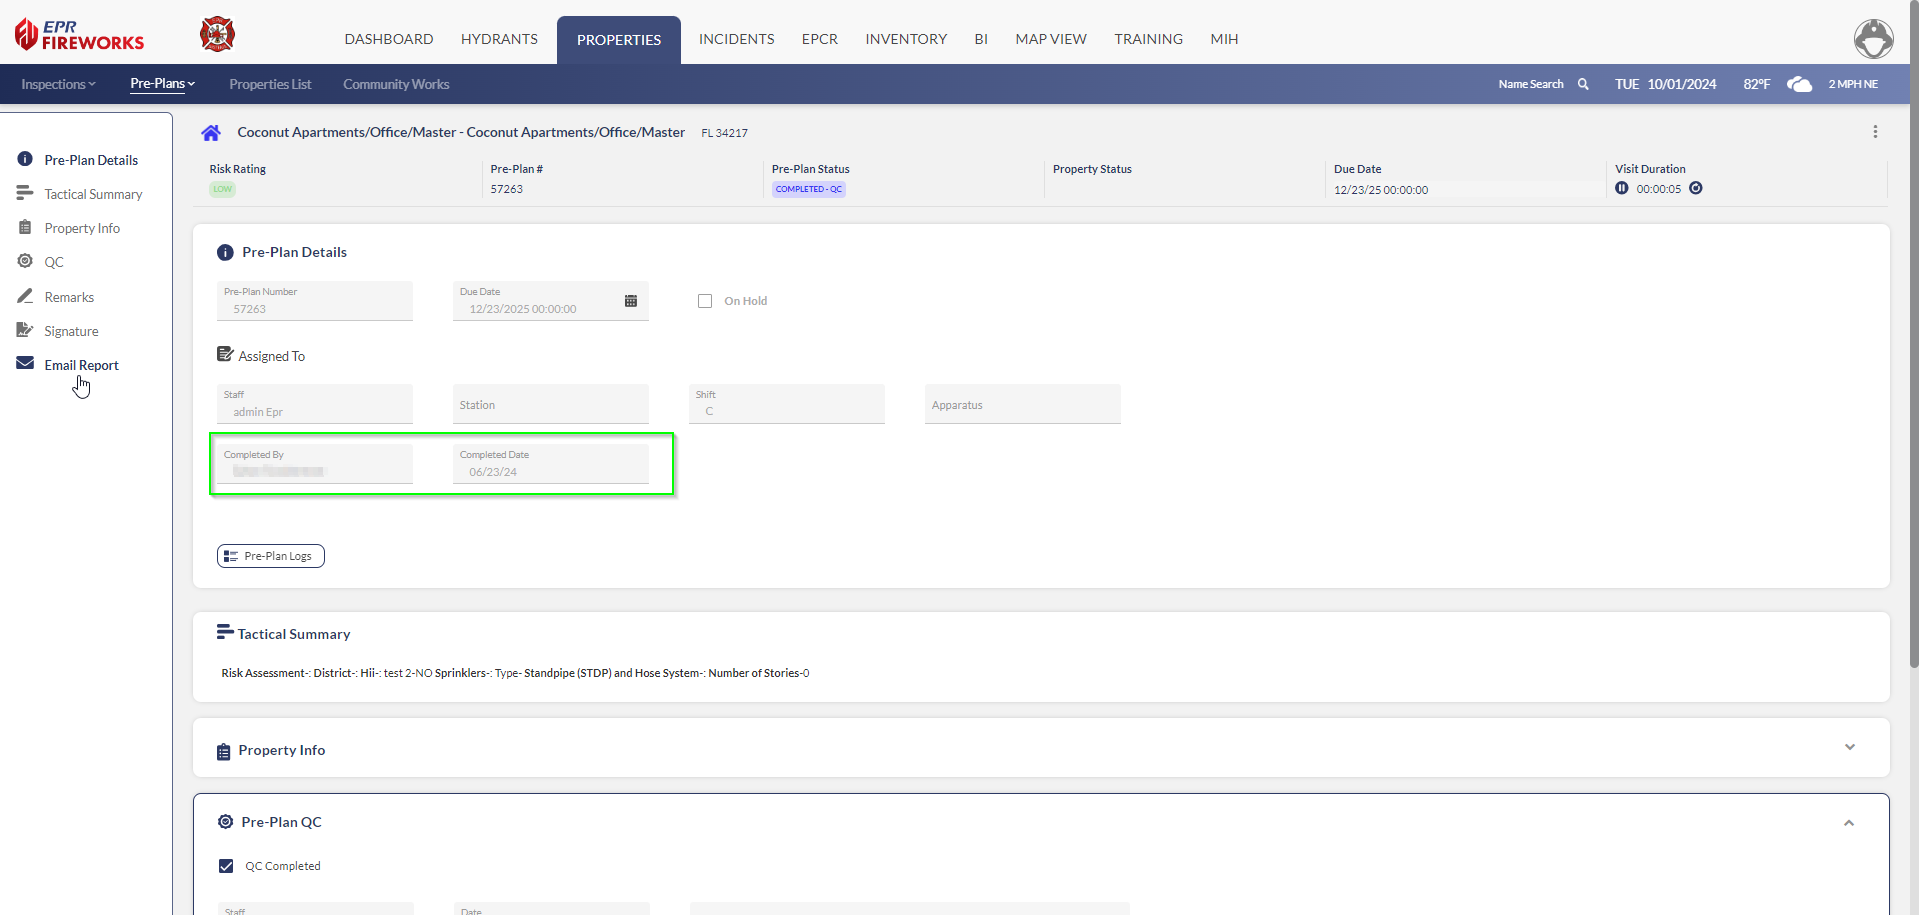The image size is (1919, 915).
Task: Open the Inspections dropdown menu
Action: 58,84
